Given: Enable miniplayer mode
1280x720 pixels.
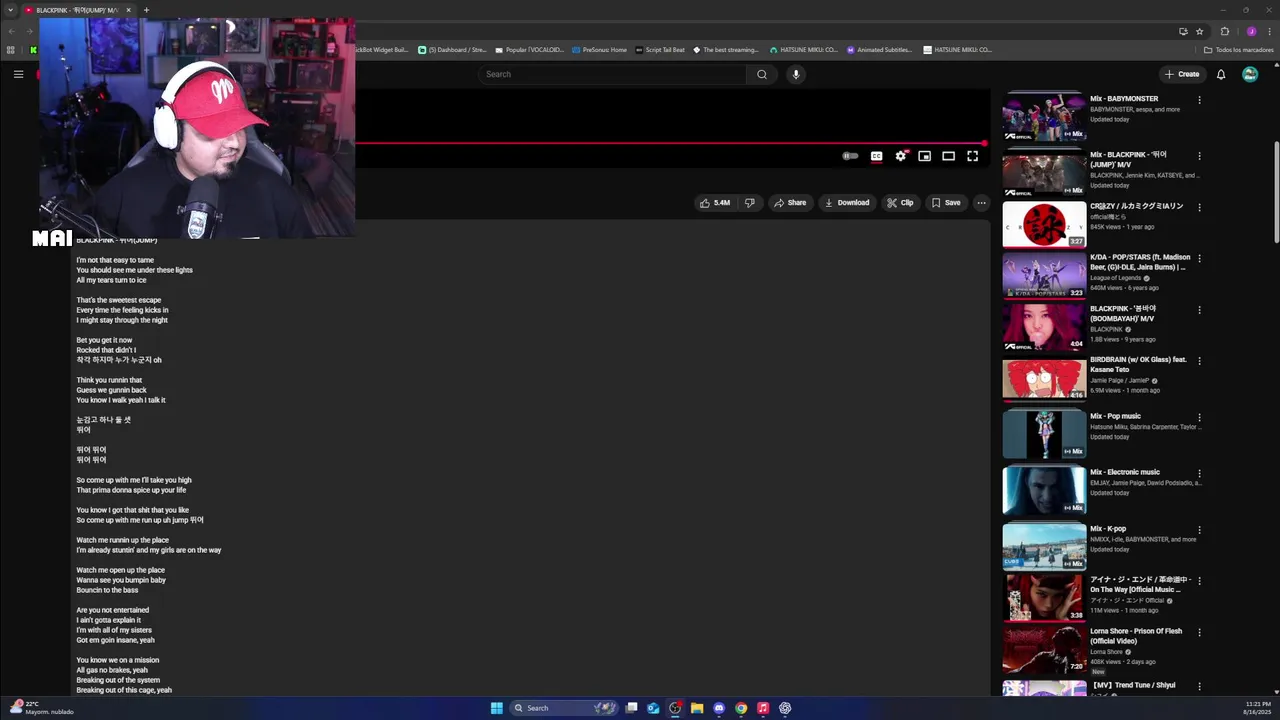Looking at the screenshot, I should (x=925, y=156).
